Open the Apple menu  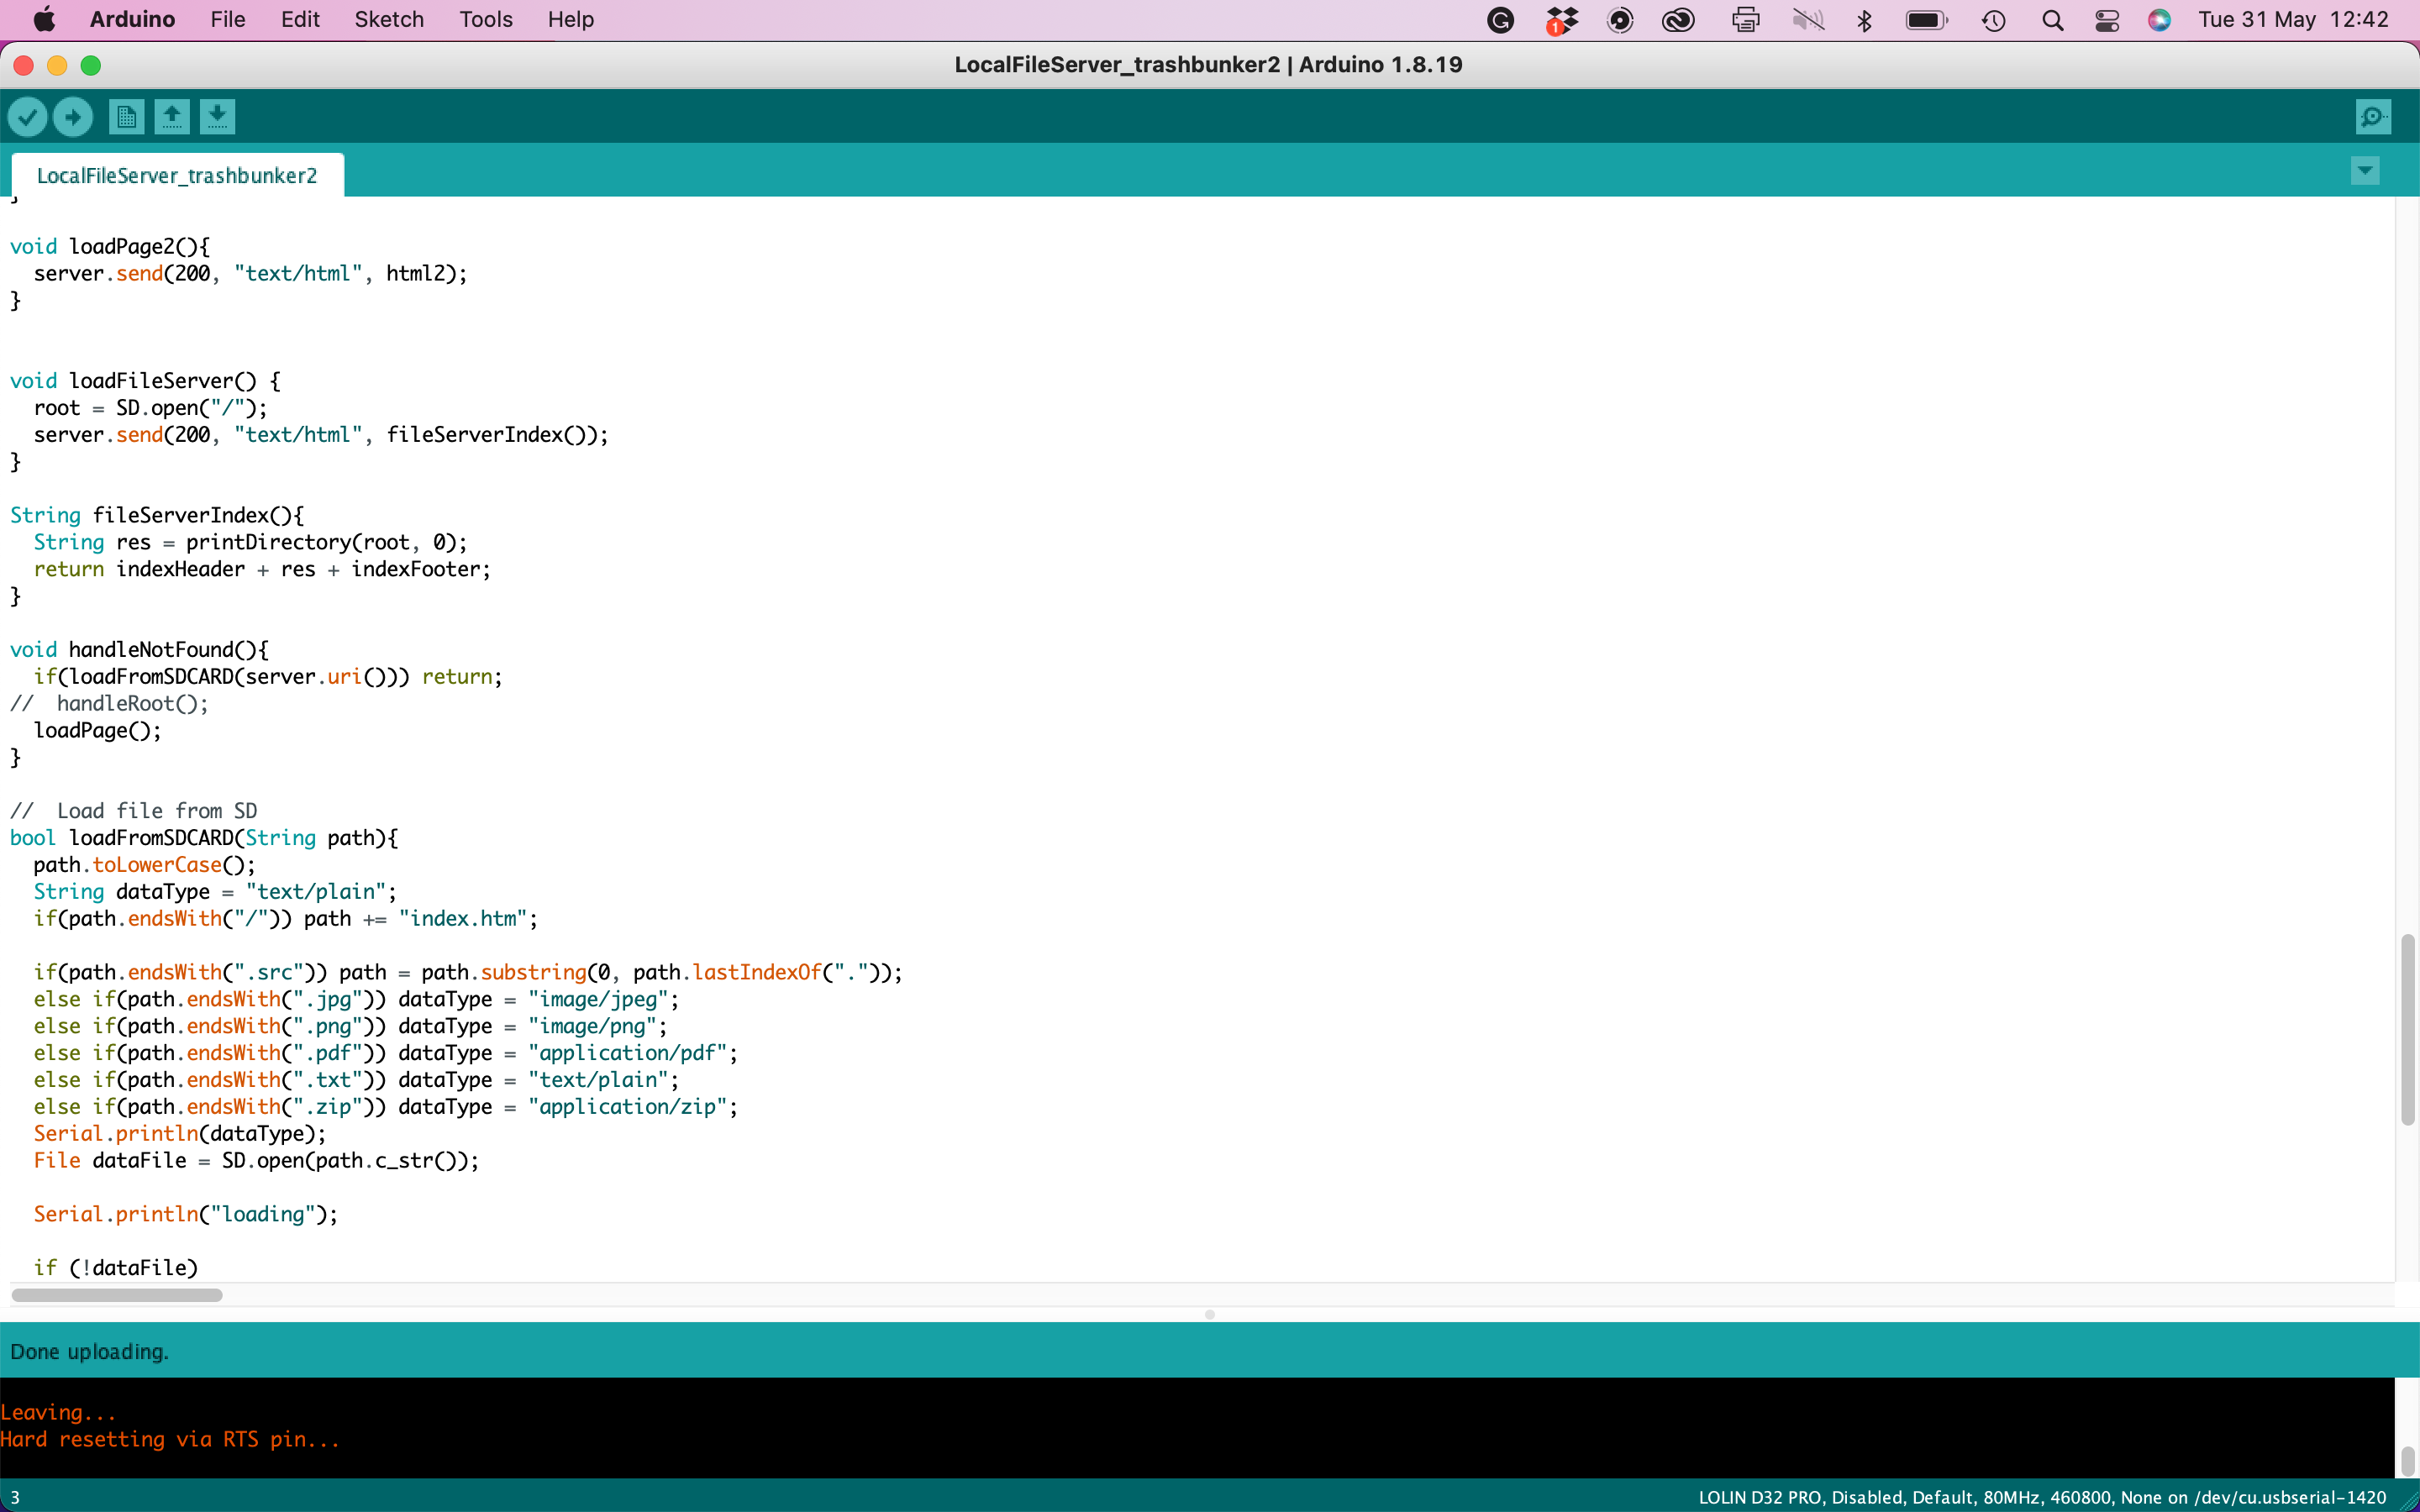point(44,20)
